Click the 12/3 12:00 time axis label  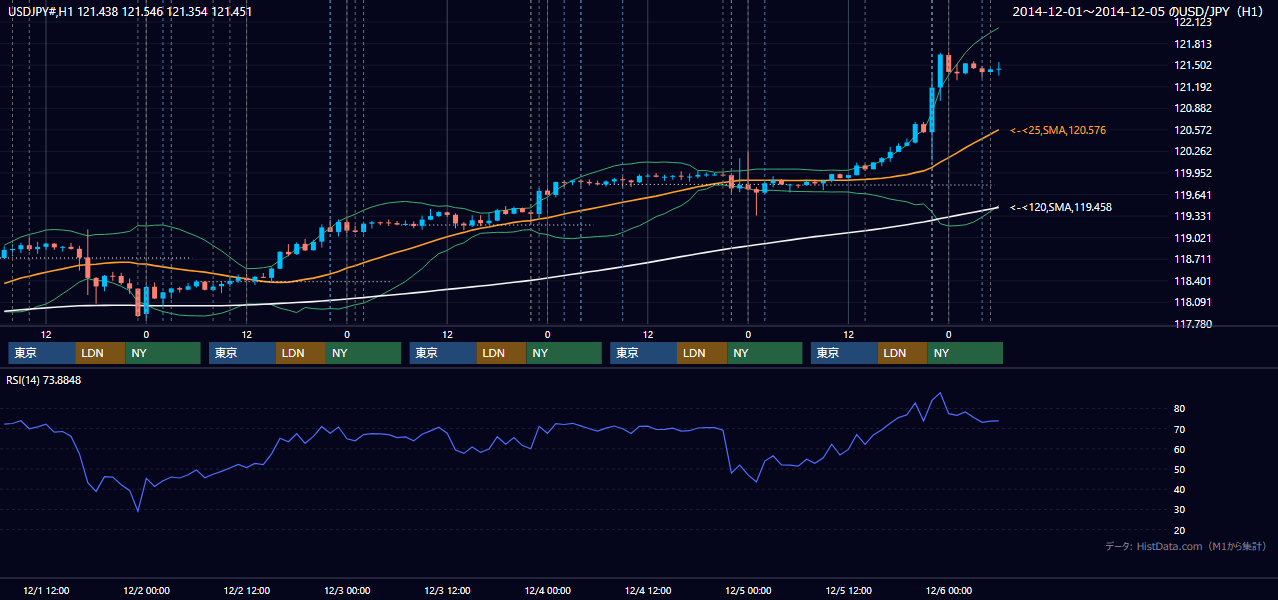[447, 591]
